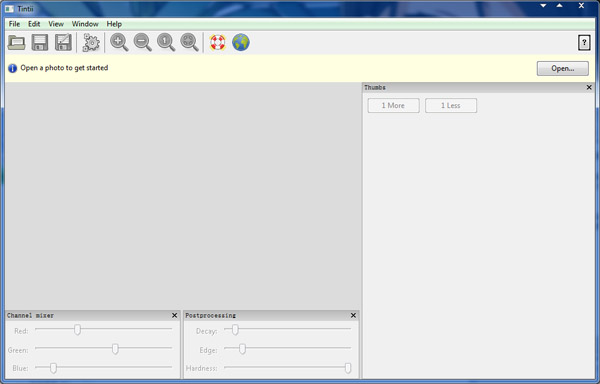Click the Hardness slider handle

point(348,368)
